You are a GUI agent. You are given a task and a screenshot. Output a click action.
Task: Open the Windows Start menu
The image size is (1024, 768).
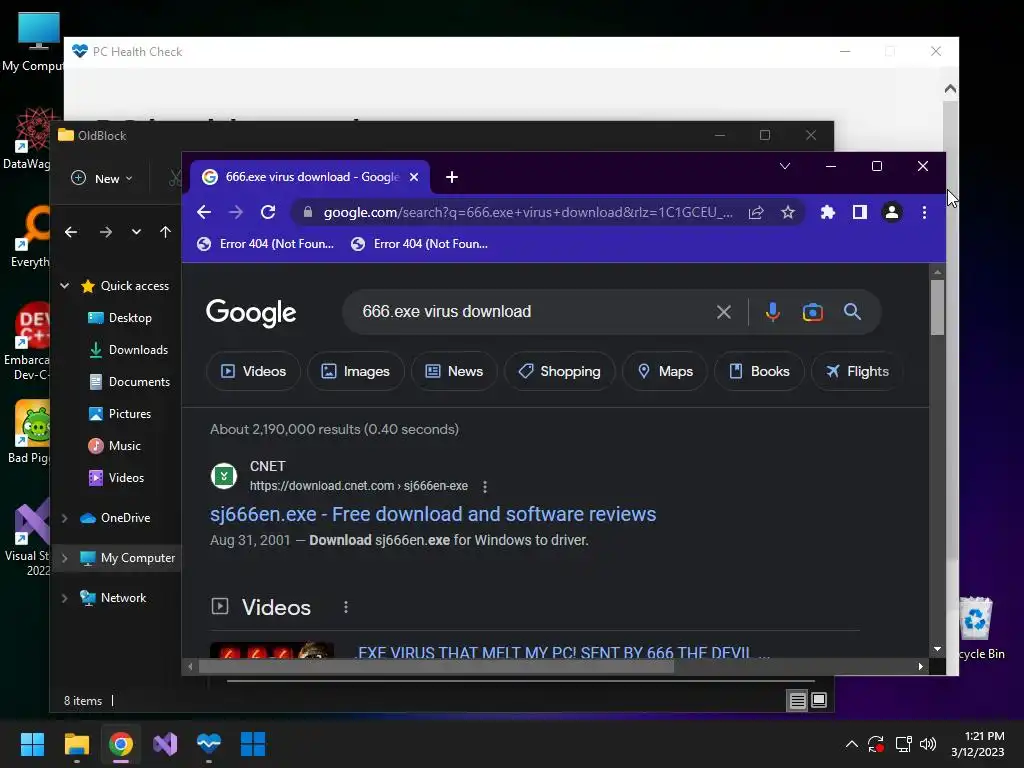32,744
